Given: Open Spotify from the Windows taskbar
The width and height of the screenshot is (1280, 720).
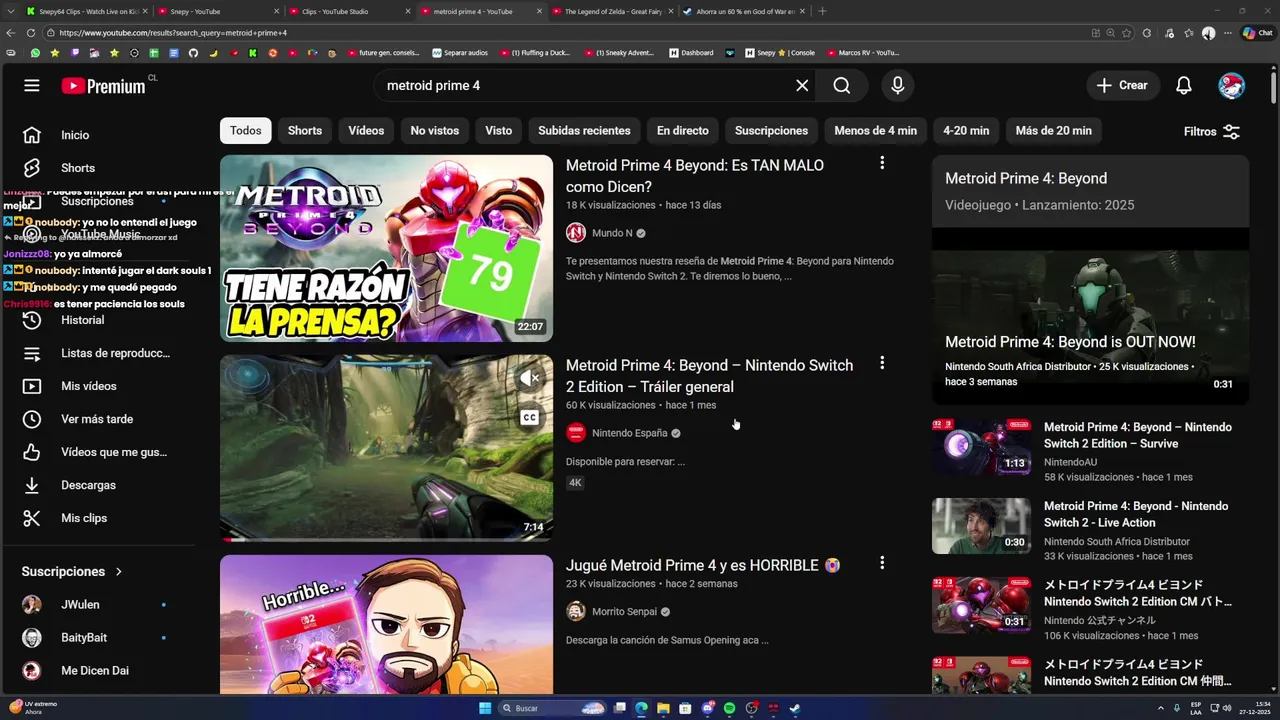Looking at the screenshot, I should 729,708.
